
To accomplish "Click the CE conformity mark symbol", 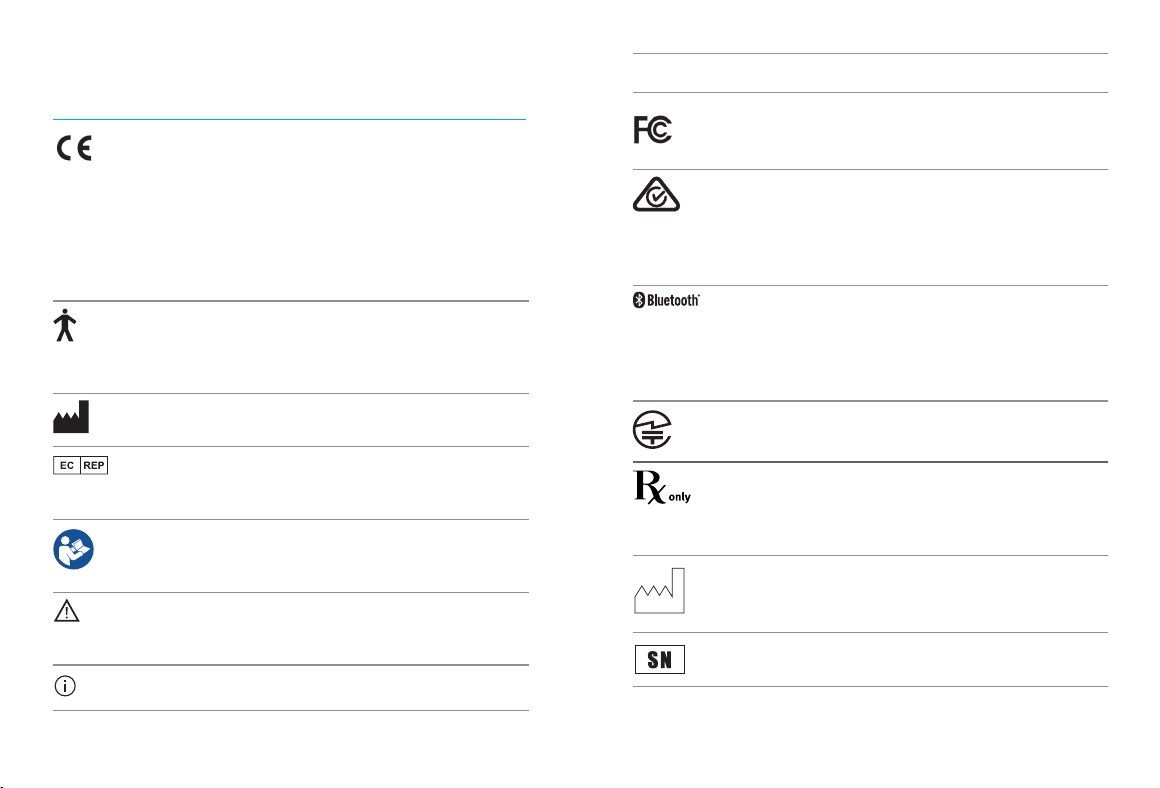I will pyautogui.click(x=74, y=149).
